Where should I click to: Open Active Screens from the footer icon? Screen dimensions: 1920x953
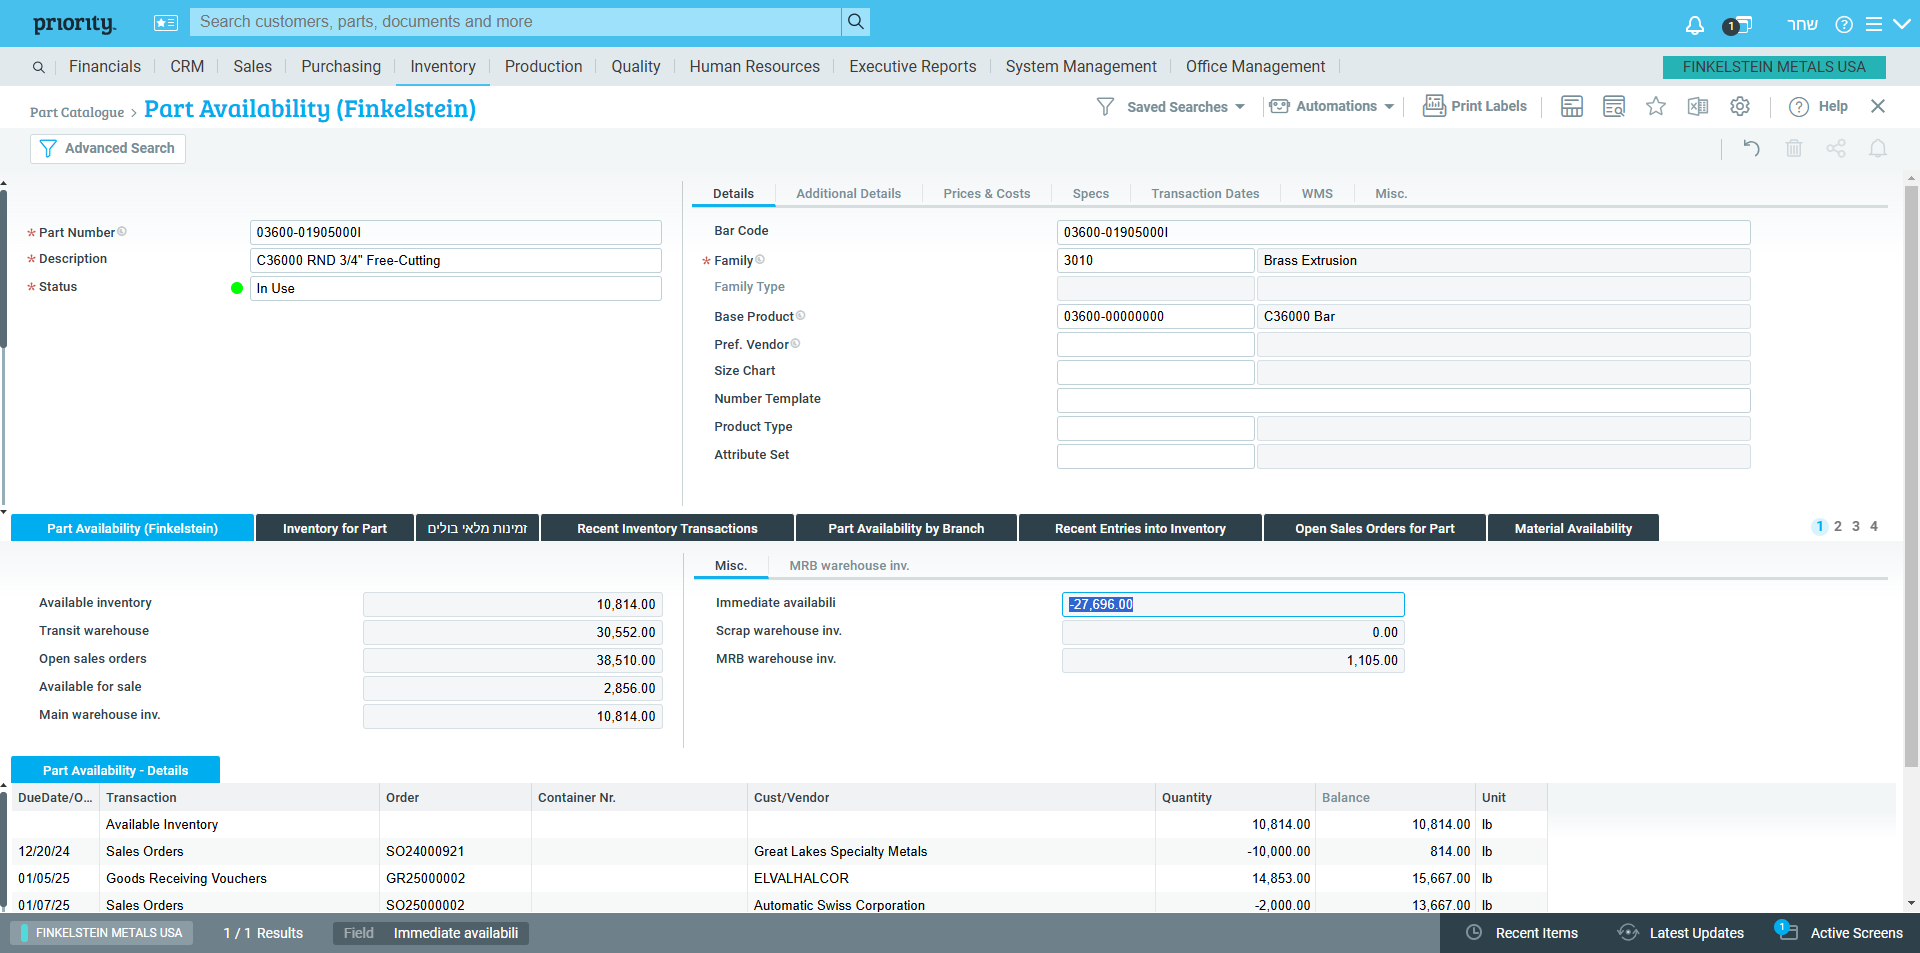click(x=1786, y=930)
